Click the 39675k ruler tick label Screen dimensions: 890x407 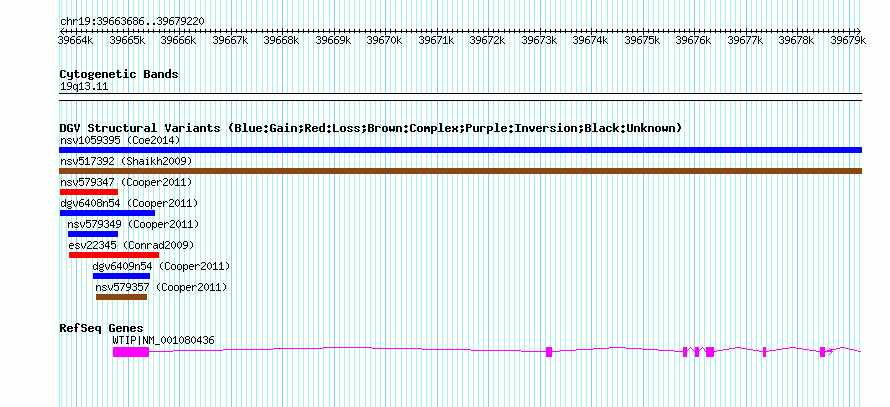[643, 40]
